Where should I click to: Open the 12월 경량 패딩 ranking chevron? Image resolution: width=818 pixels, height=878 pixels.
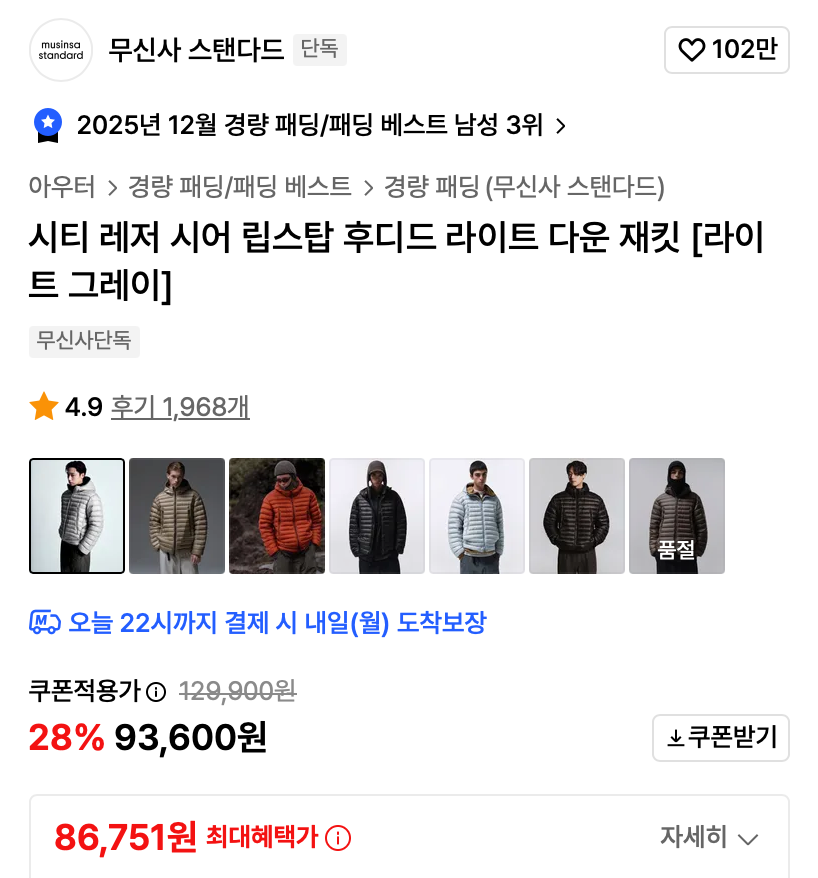(x=561, y=126)
